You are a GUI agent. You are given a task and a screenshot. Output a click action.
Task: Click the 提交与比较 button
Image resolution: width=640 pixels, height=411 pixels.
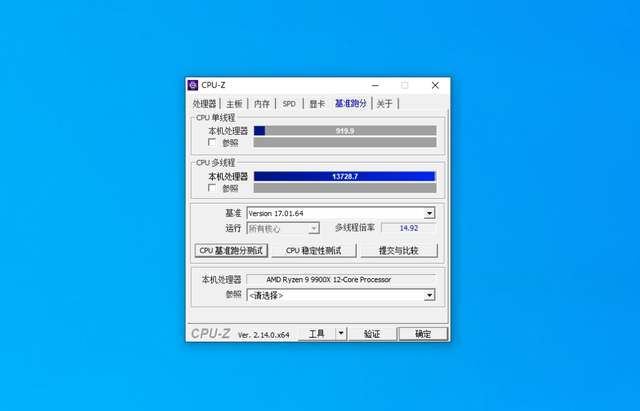click(399, 250)
